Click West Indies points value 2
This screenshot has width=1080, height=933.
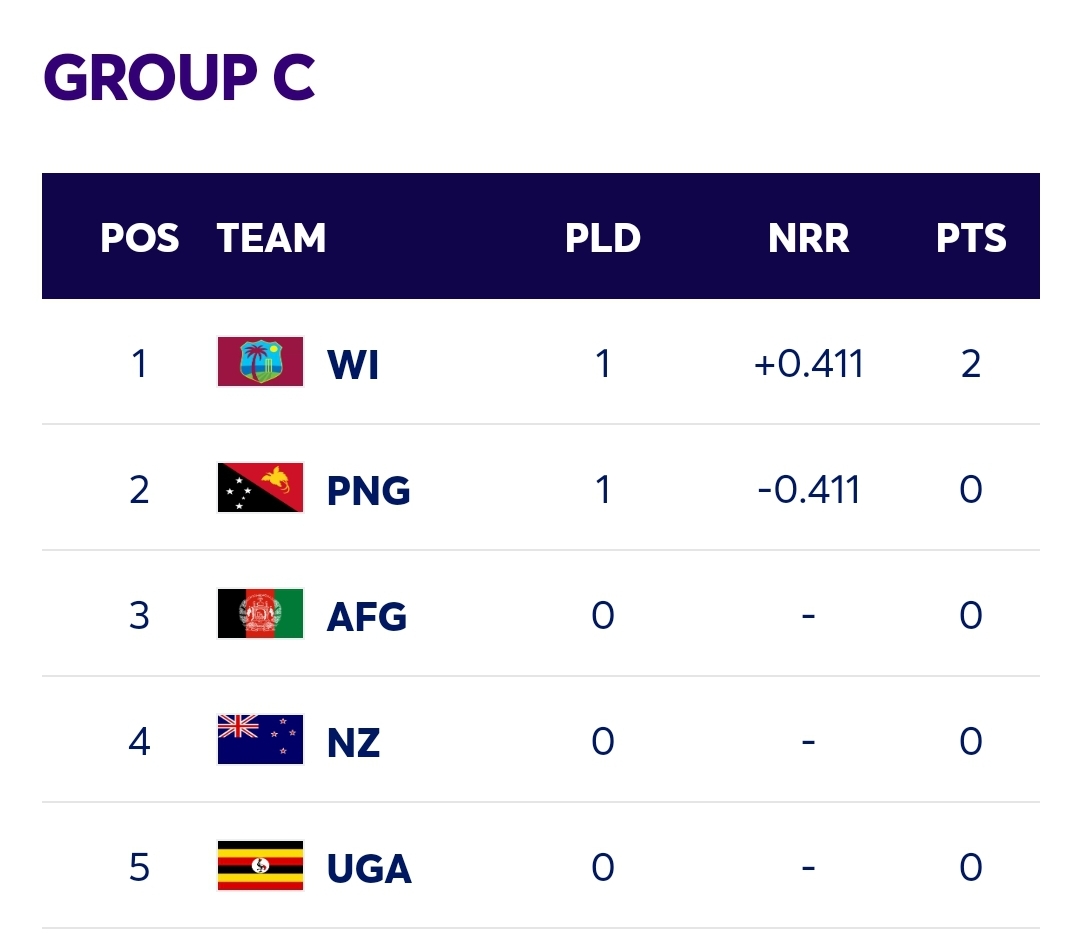(971, 364)
